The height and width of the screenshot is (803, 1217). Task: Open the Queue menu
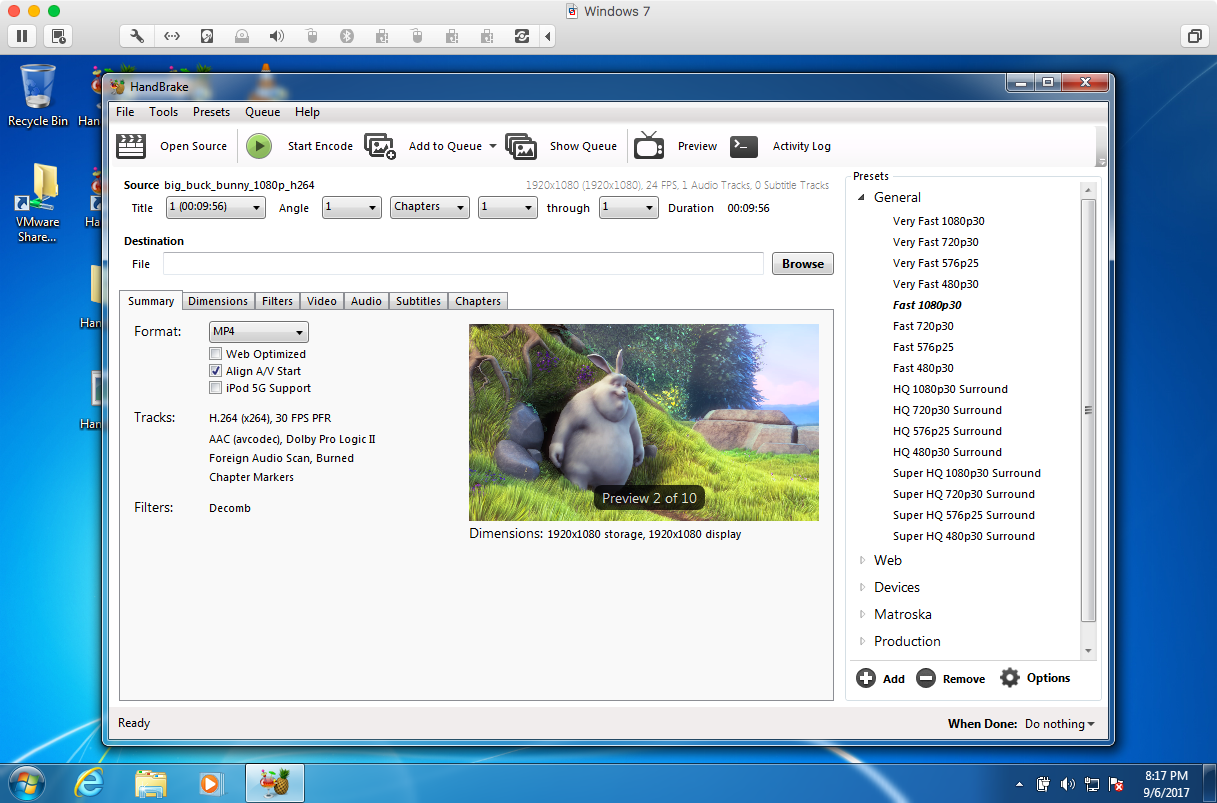(x=263, y=112)
